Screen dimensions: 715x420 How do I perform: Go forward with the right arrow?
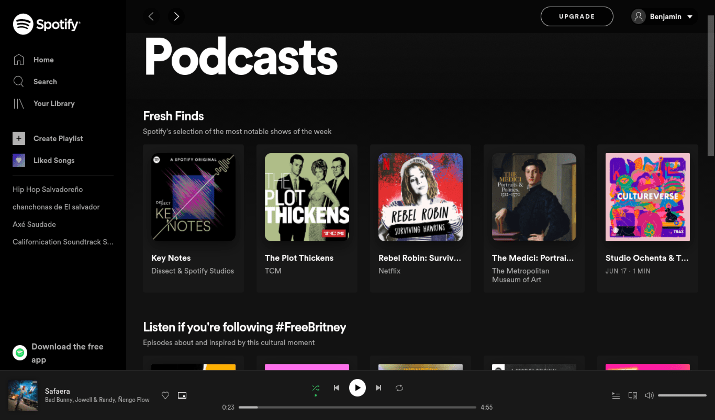point(176,17)
